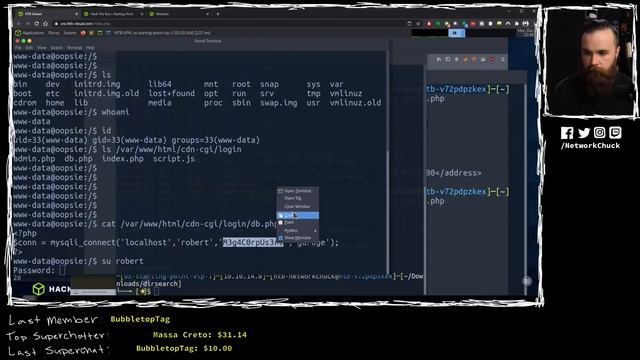The height and width of the screenshot is (360, 640).
Task: Expand the Profiles submenu in the context menu
Action: click(x=298, y=231)
